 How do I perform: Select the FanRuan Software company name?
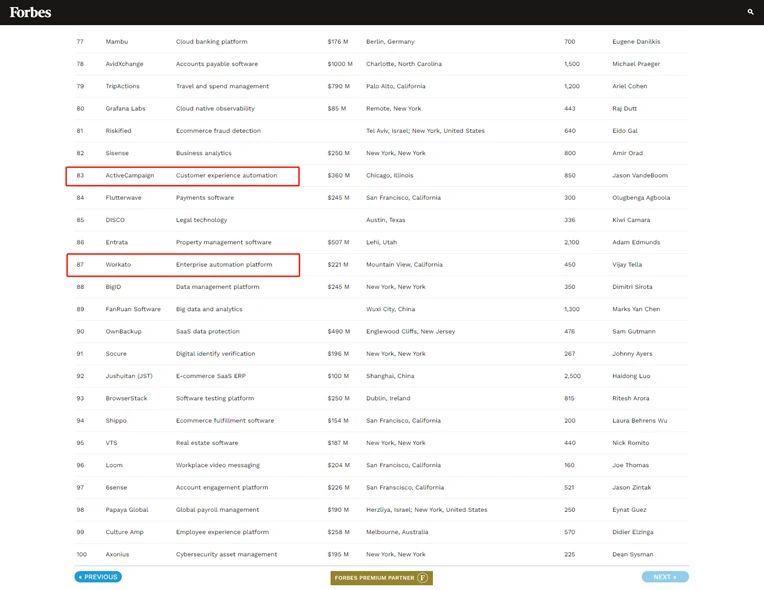(x=133, y=309)
